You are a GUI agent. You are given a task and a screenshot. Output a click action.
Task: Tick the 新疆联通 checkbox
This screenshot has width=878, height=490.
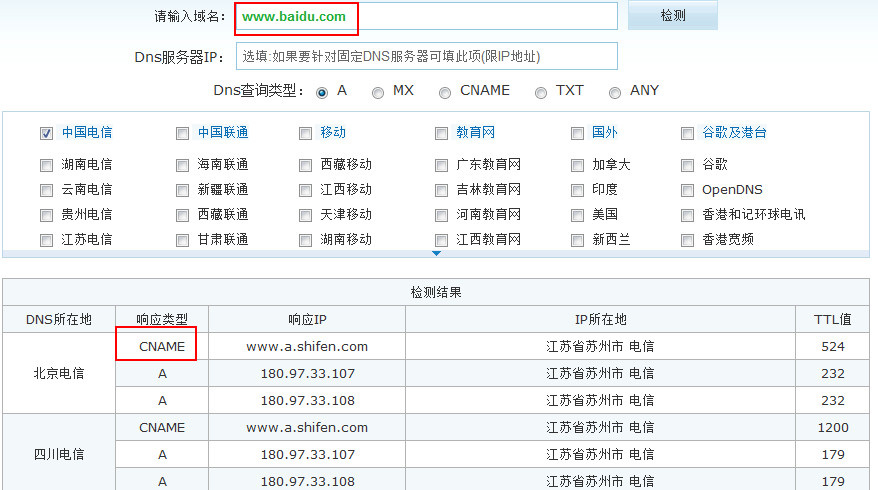(183, 190)
